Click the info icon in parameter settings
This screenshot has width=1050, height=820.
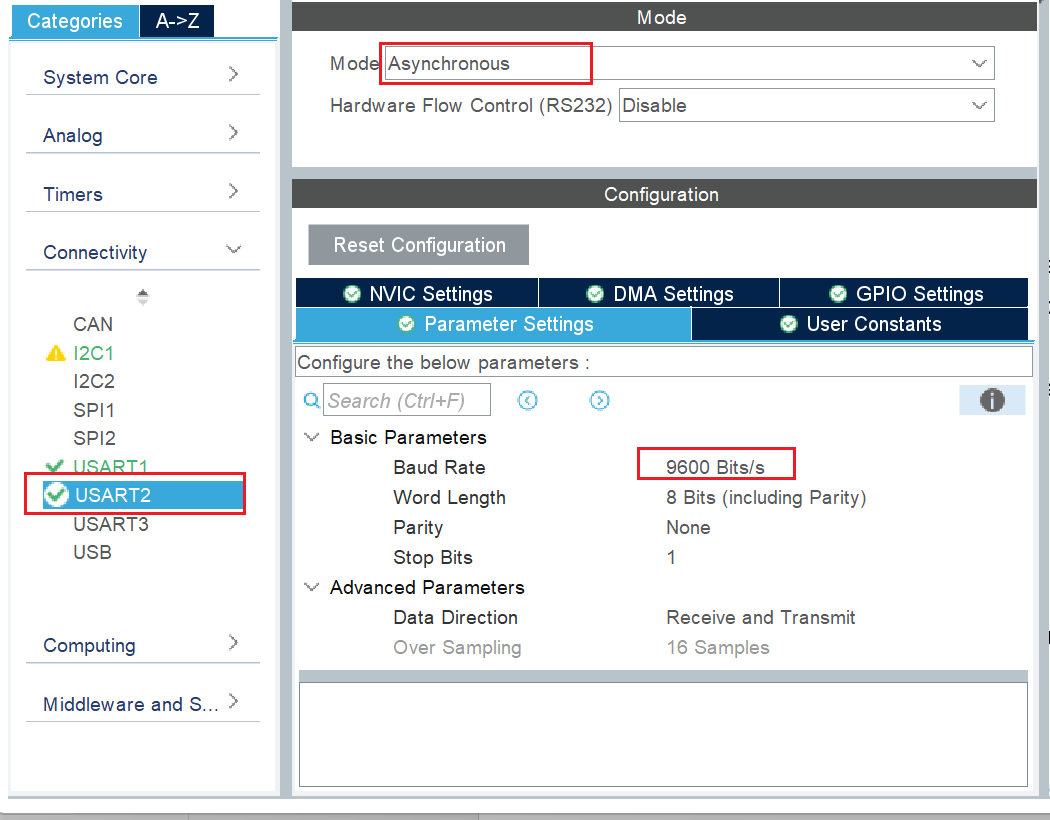click(x=992, y=401)
